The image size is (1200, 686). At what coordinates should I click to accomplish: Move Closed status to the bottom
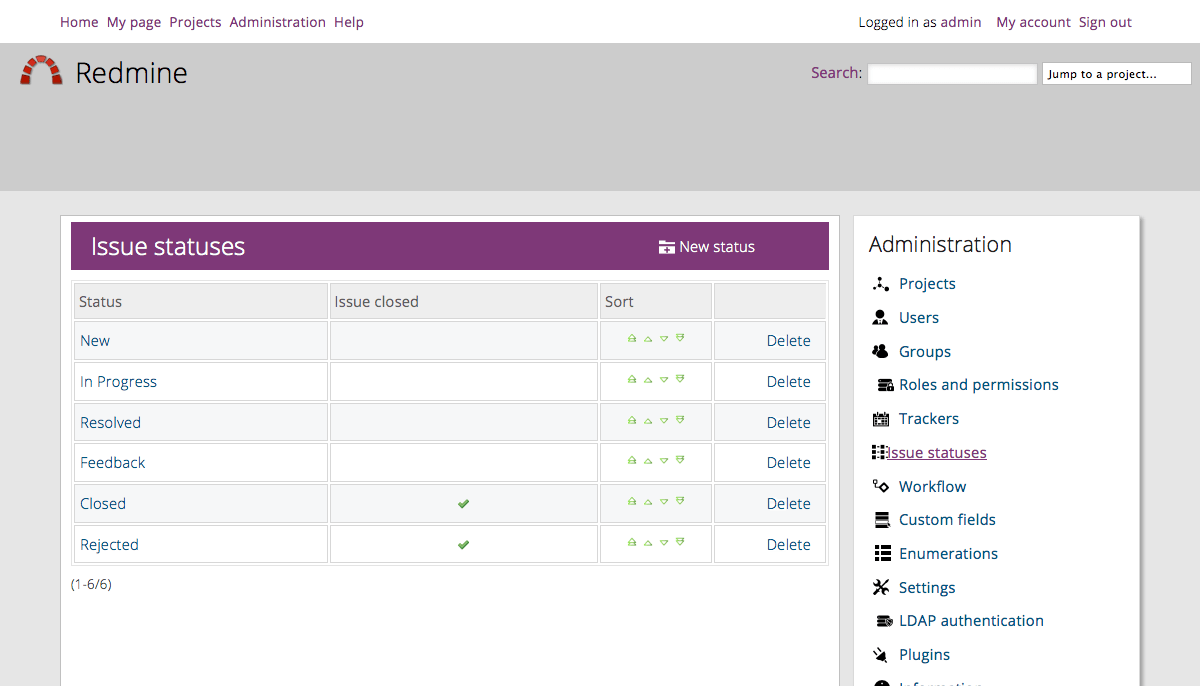tap(680, 502)
